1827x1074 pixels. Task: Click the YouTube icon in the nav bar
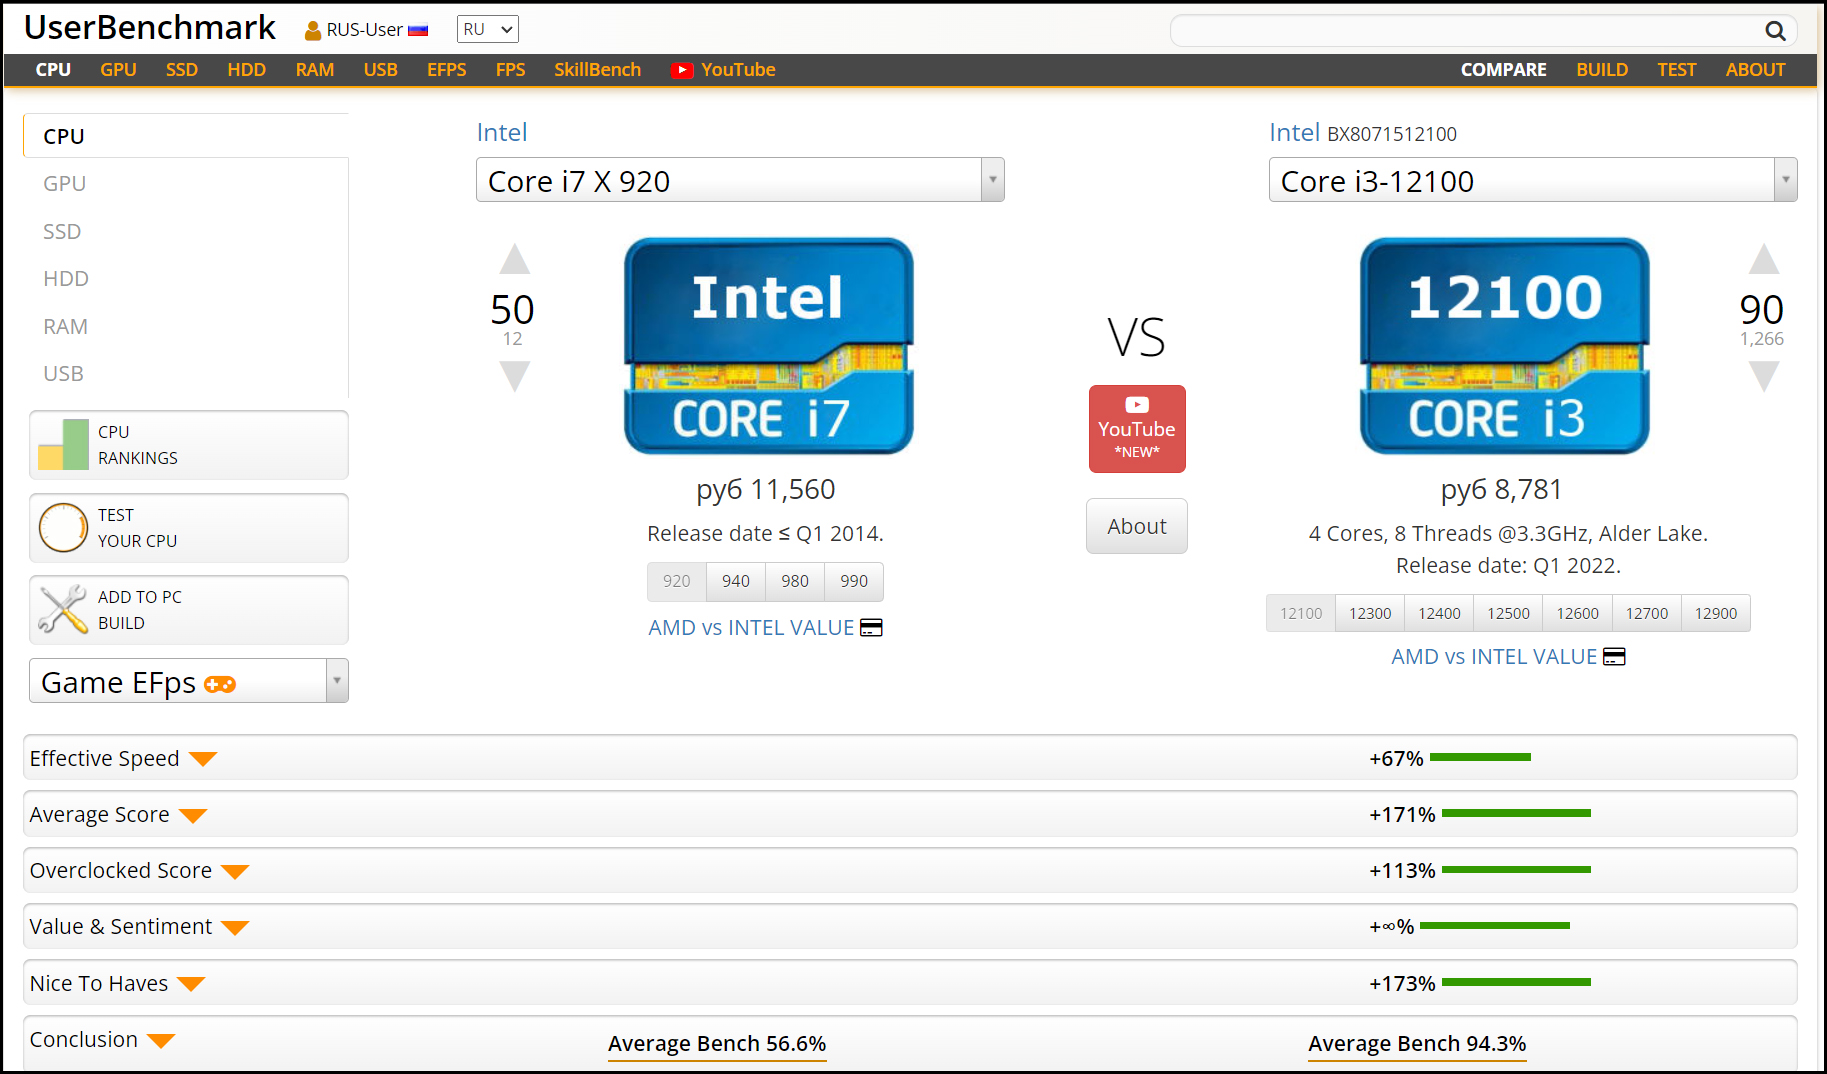tap(682, 70)
